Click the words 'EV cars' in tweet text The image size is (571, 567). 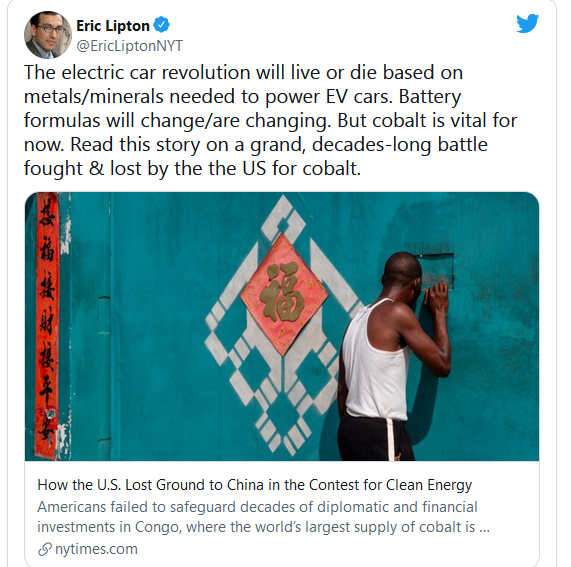pyautogui.click(x=363, y=97)
